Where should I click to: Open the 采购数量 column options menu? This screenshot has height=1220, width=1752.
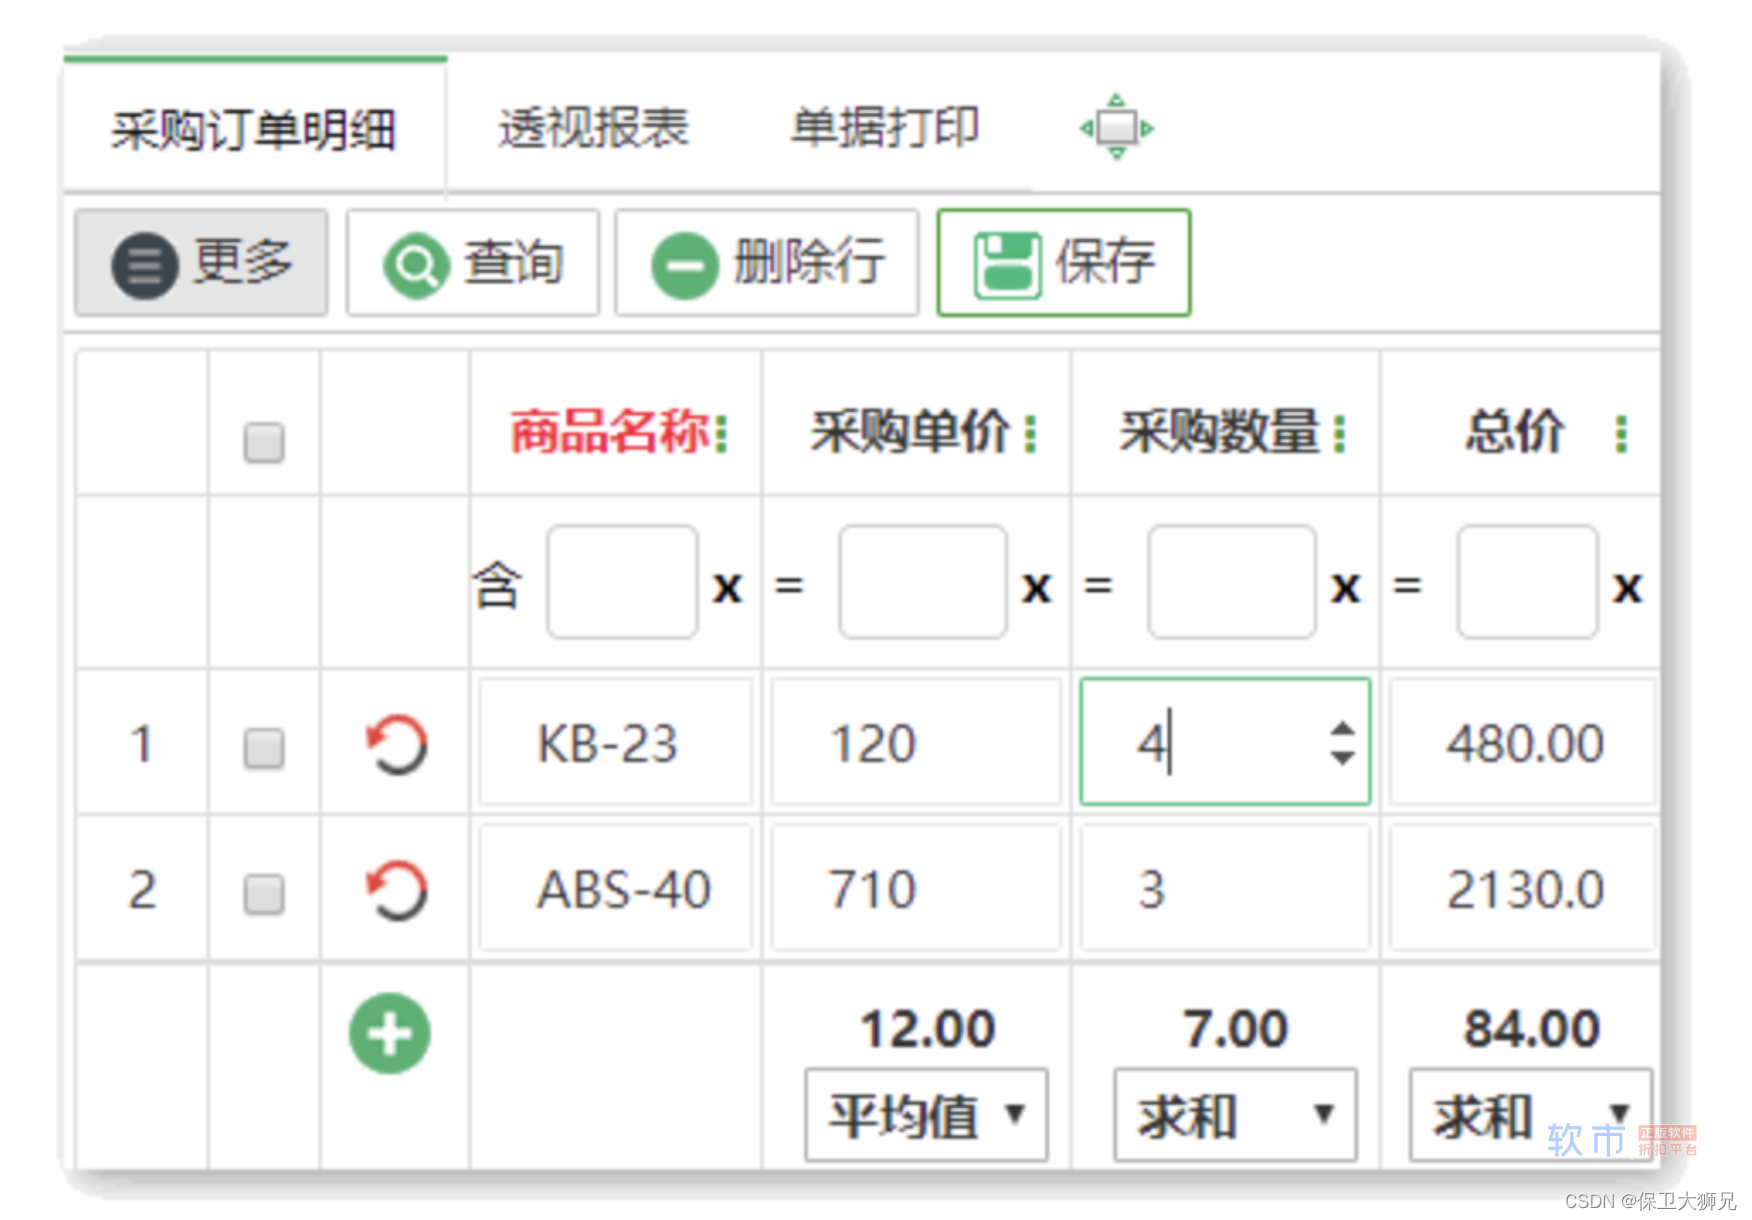(x=1339, y=433)
